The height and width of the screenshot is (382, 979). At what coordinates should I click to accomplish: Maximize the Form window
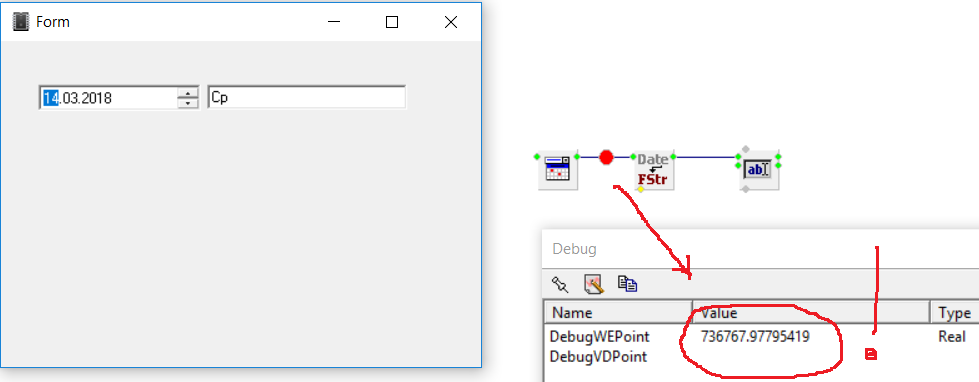coord(391,22)
